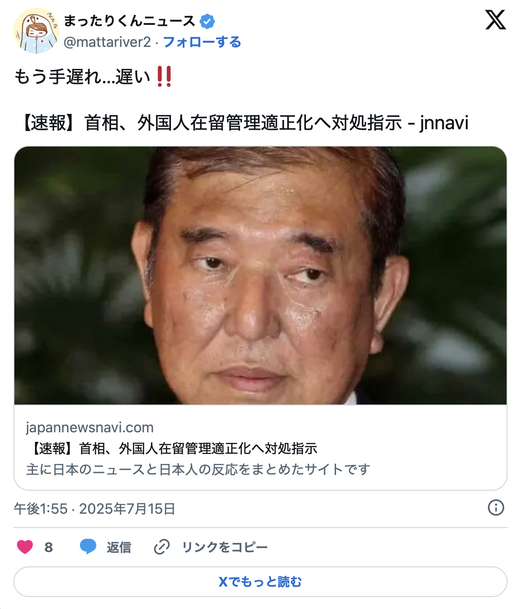The height and width of the screenshot is (609, 520).
Task: Click the blue verified badge
Action: (207, 21)
